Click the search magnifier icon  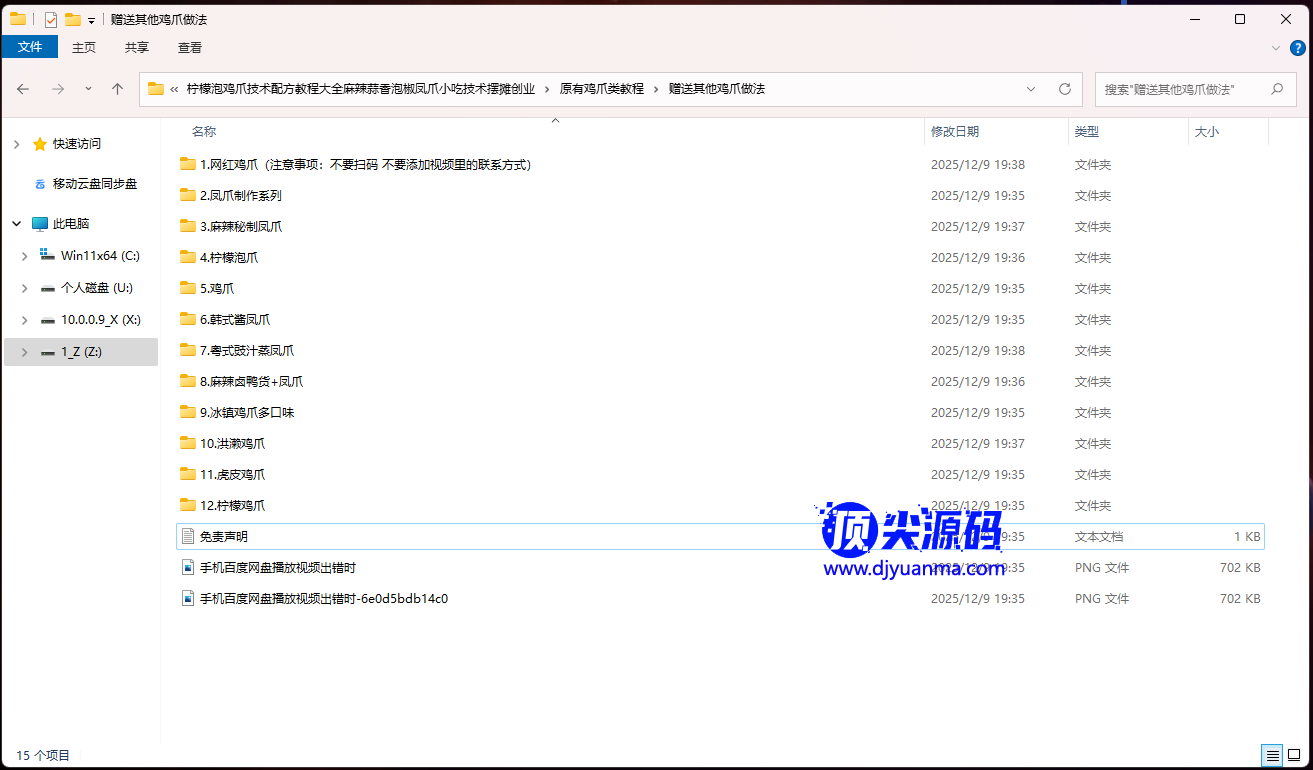tap(1277, 89)
